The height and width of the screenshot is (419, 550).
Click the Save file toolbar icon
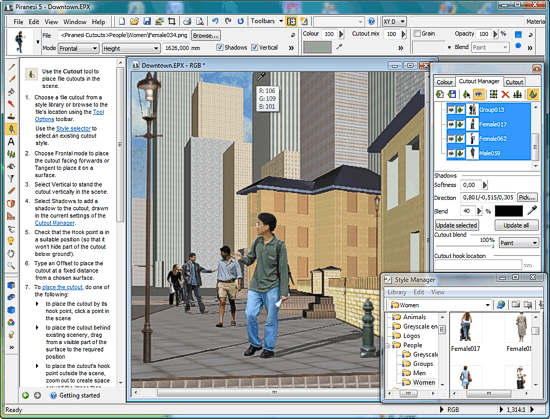coord(147,21)
